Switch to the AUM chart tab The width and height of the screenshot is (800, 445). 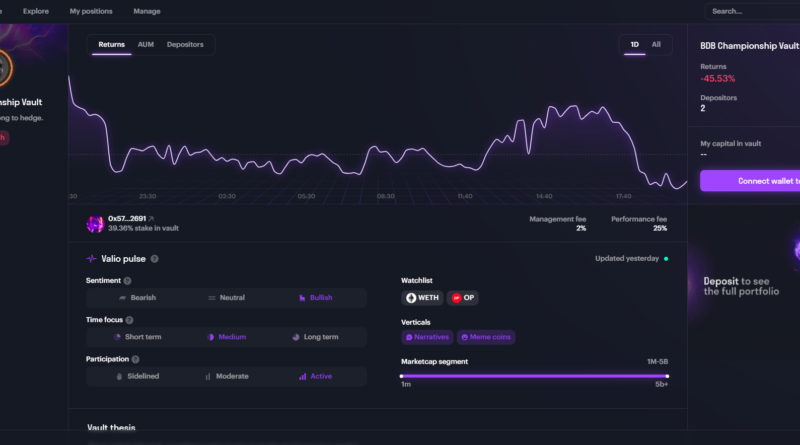[x=146, y=45]
